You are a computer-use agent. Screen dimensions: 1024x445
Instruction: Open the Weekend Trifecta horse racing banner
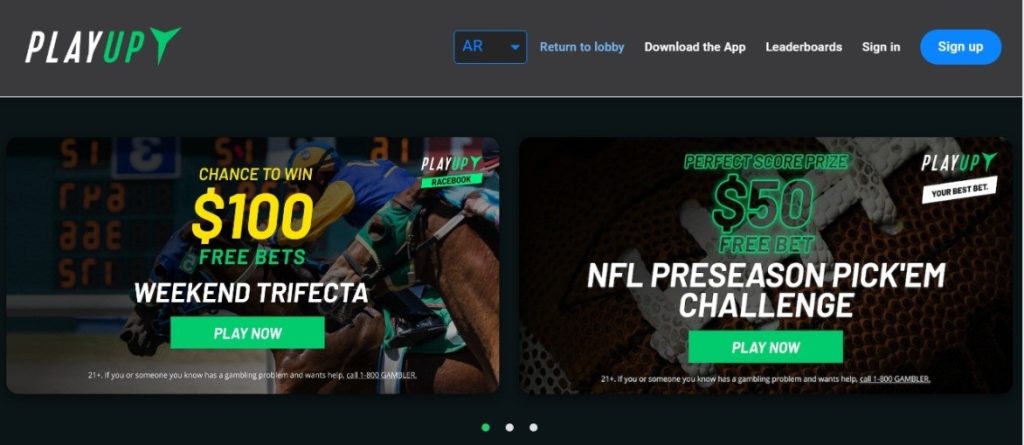(253, 265)
